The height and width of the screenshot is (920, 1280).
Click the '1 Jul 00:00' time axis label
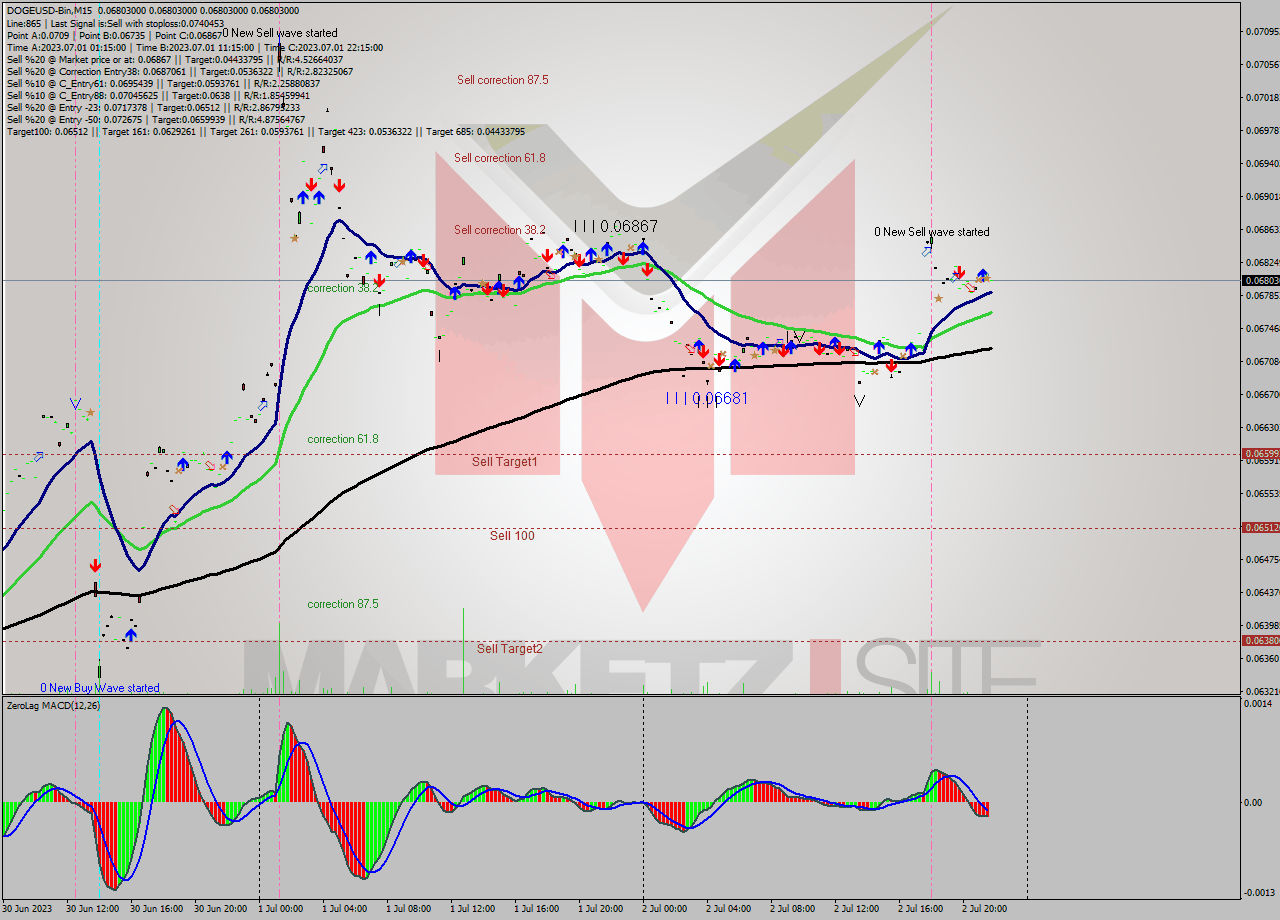point(283,909)
